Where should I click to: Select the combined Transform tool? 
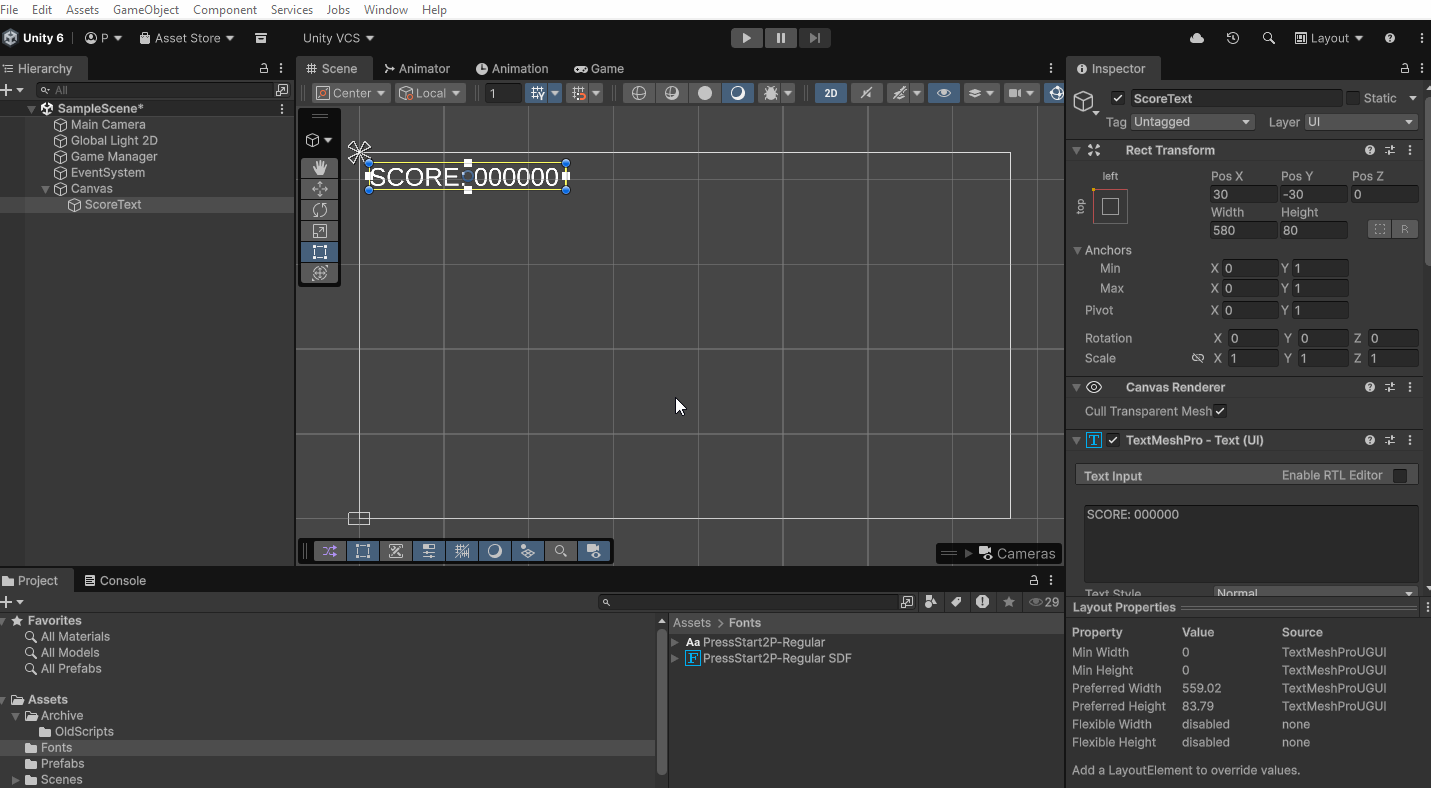pos(320,273)
